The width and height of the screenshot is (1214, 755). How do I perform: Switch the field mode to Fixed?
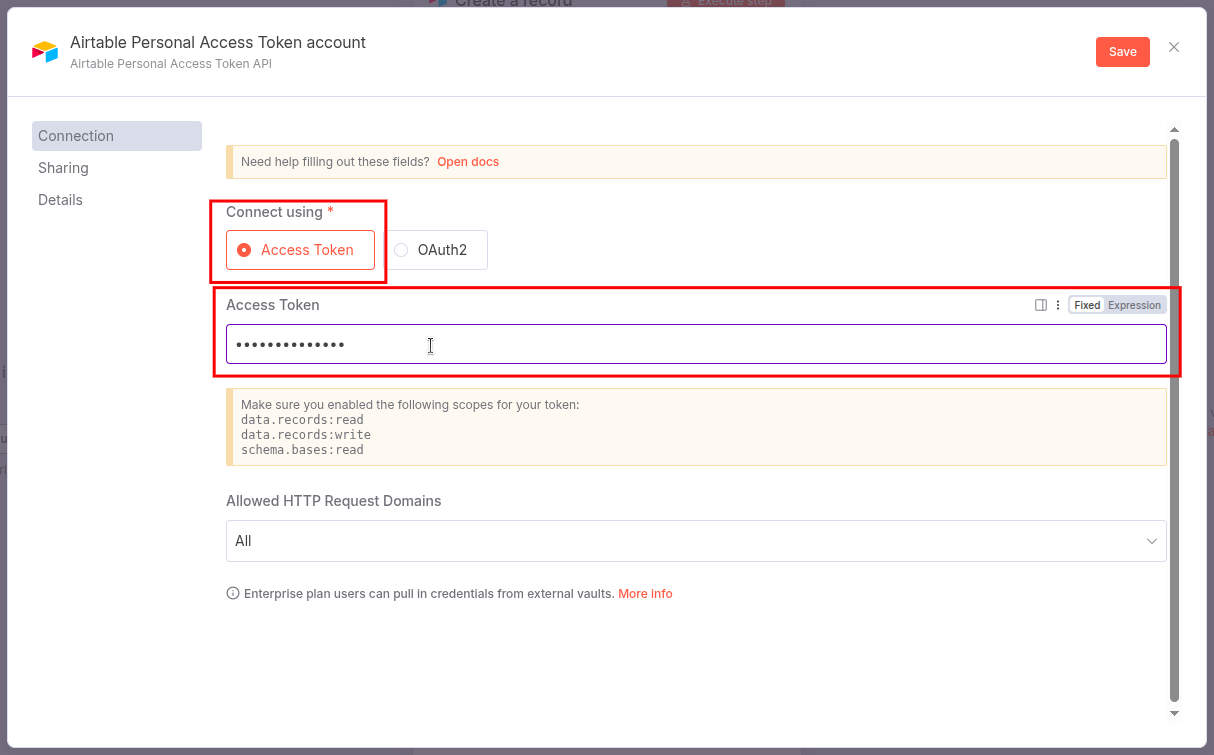1087,305
